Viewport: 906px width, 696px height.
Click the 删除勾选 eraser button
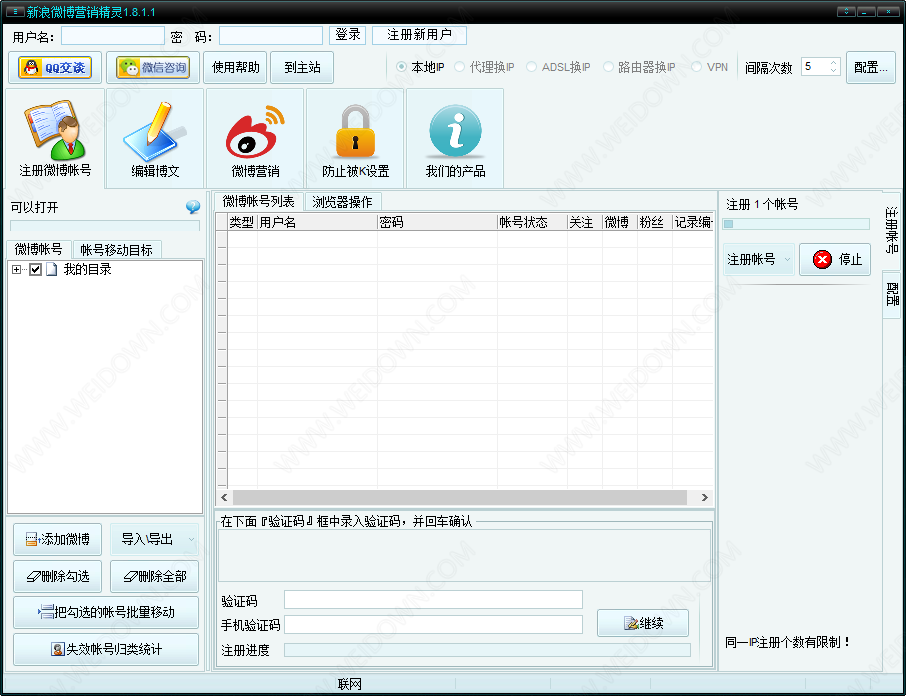pos(58,576)
